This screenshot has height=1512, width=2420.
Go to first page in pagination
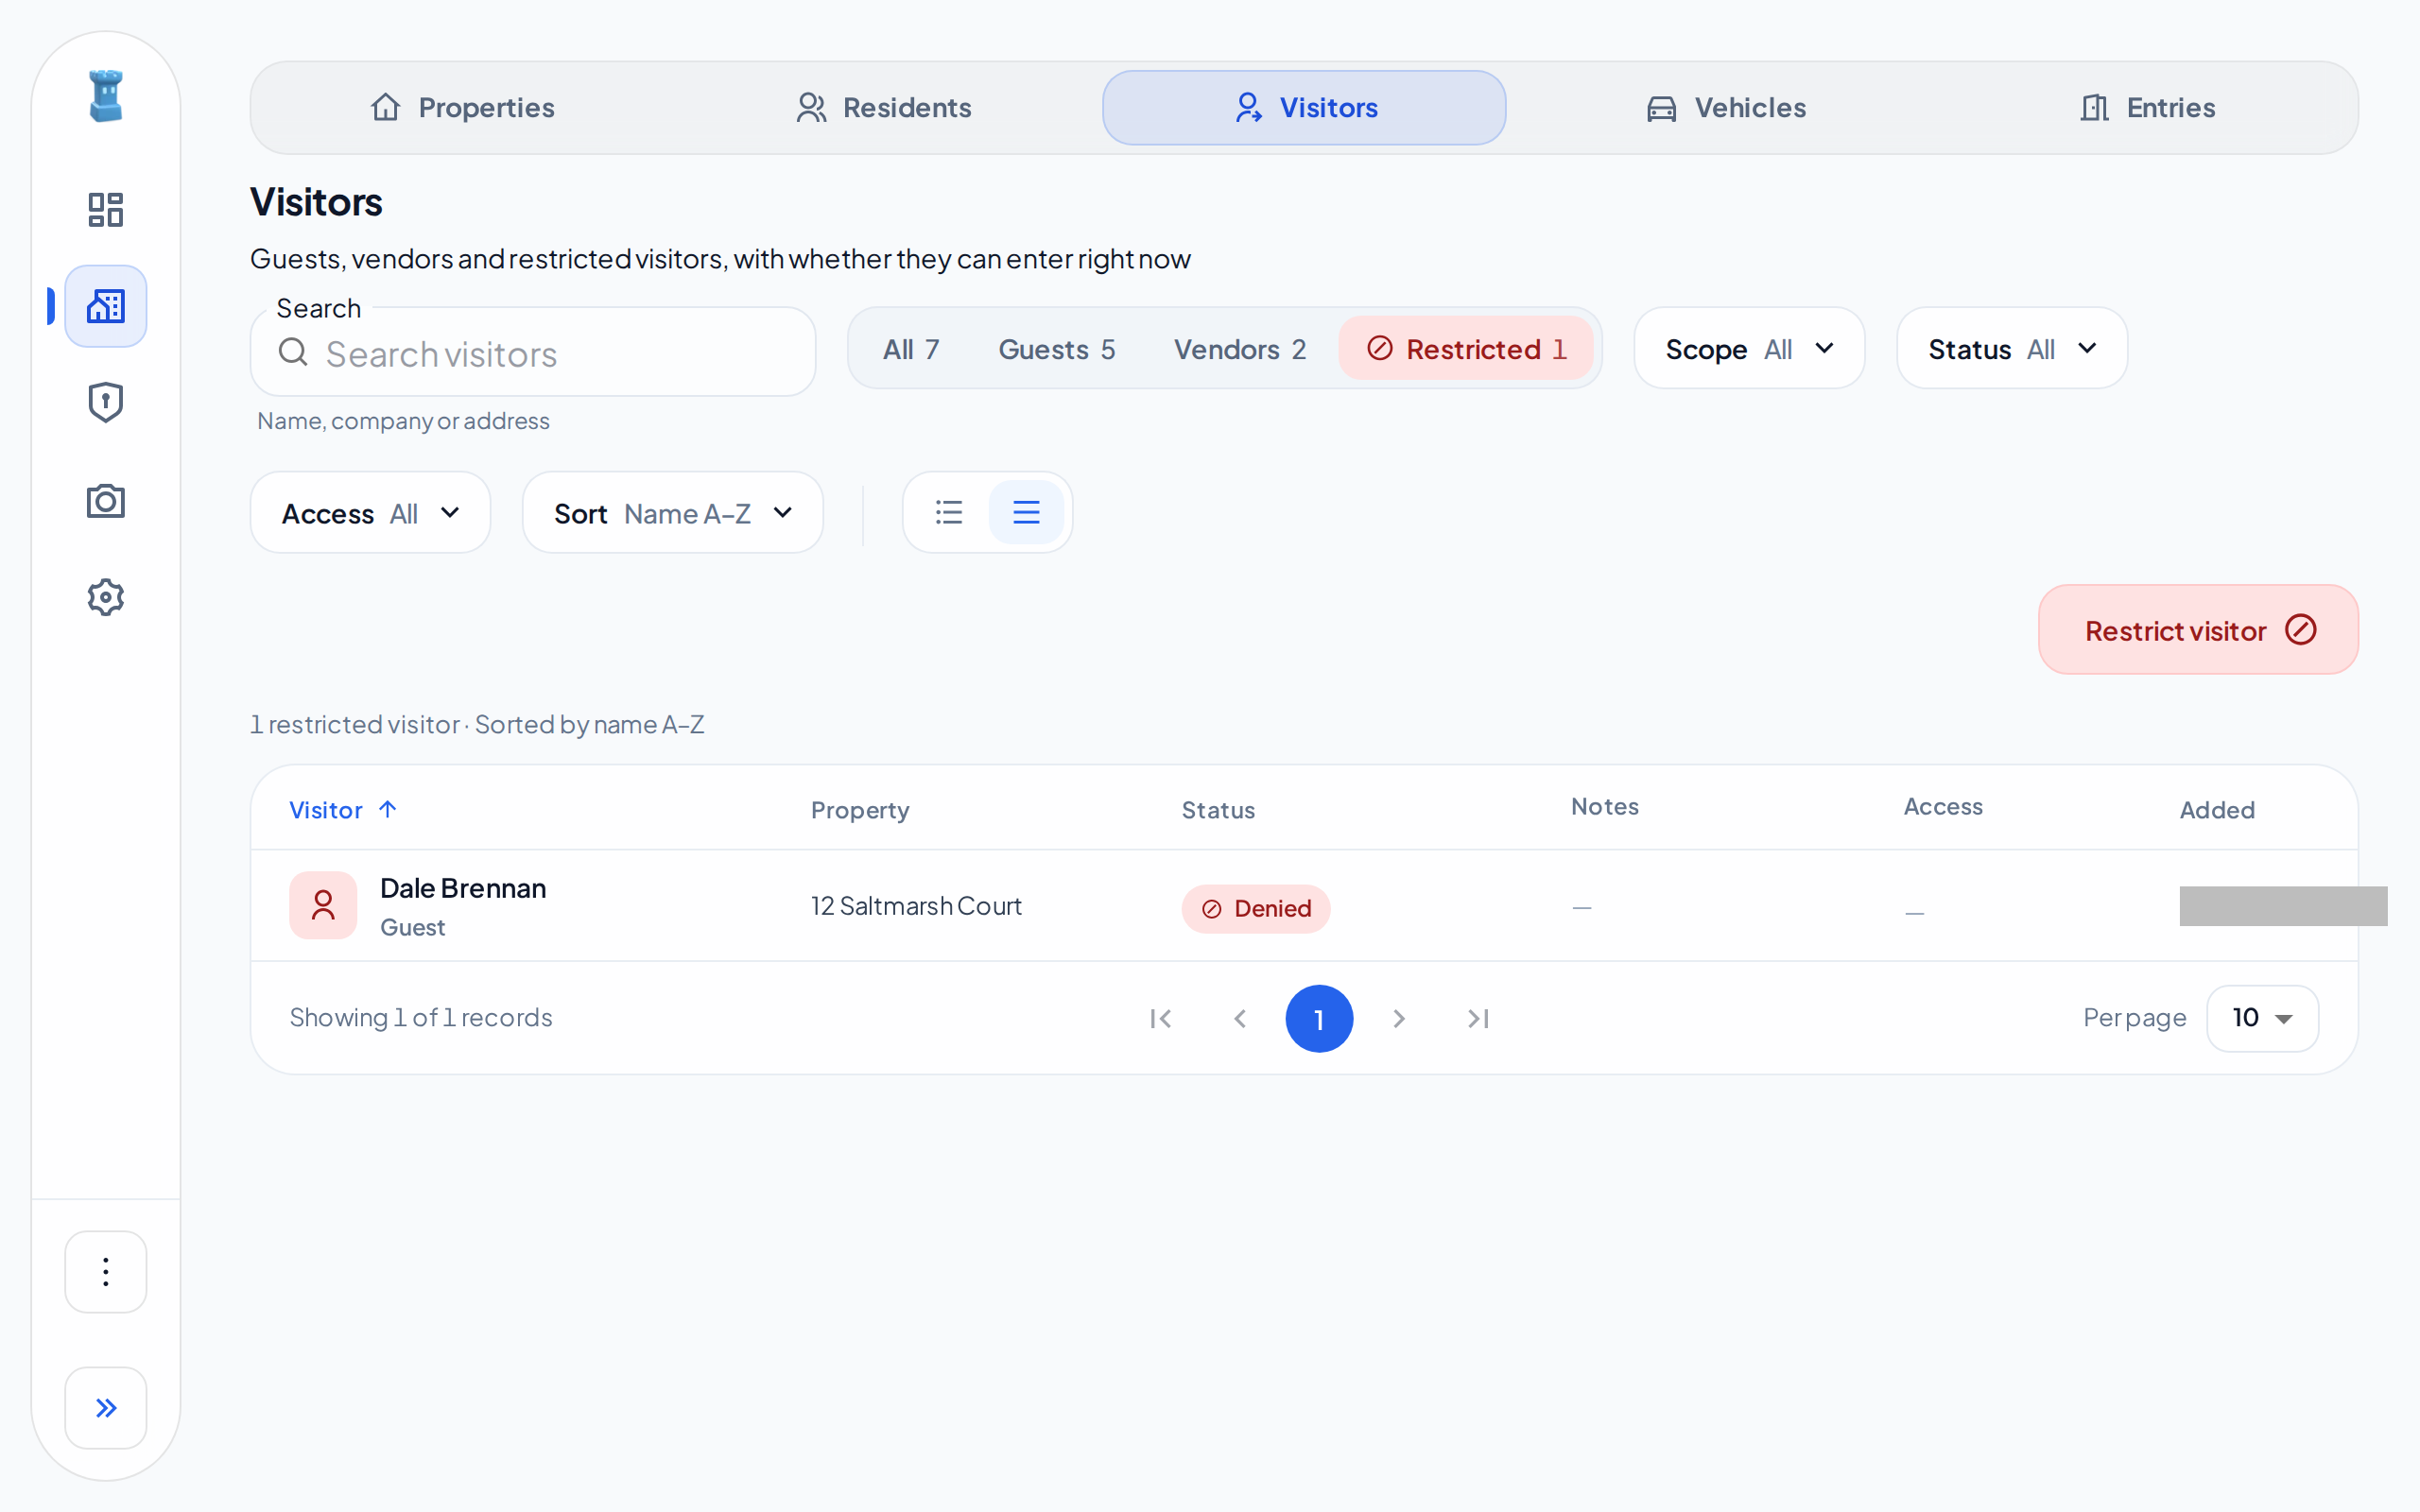(x=1161, y=1019)
